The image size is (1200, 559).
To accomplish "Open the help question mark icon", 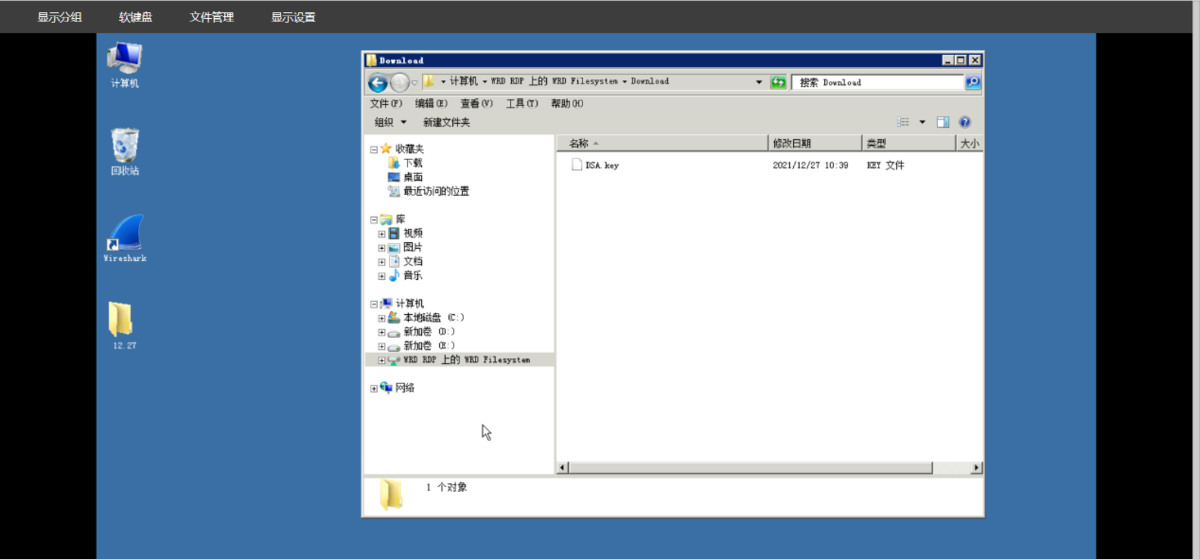I will [965, 122].
